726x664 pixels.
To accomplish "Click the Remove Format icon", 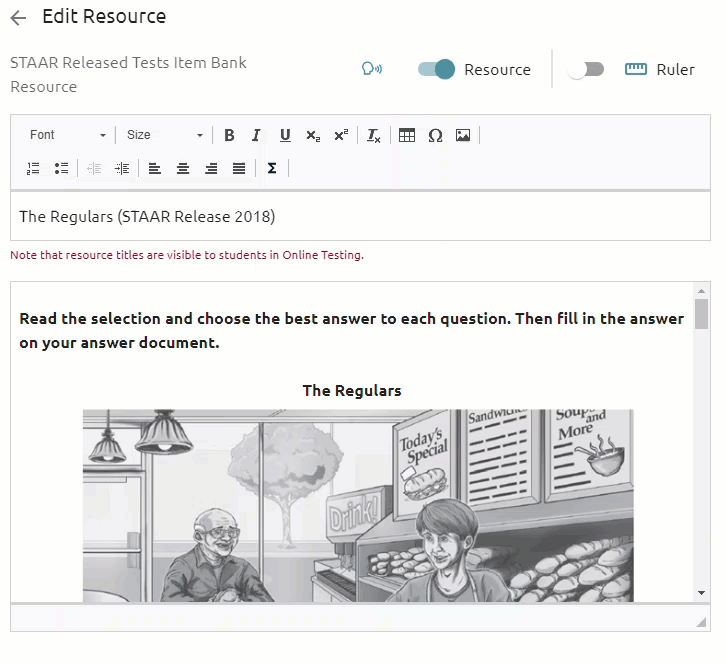I will (x=374, y=135).
